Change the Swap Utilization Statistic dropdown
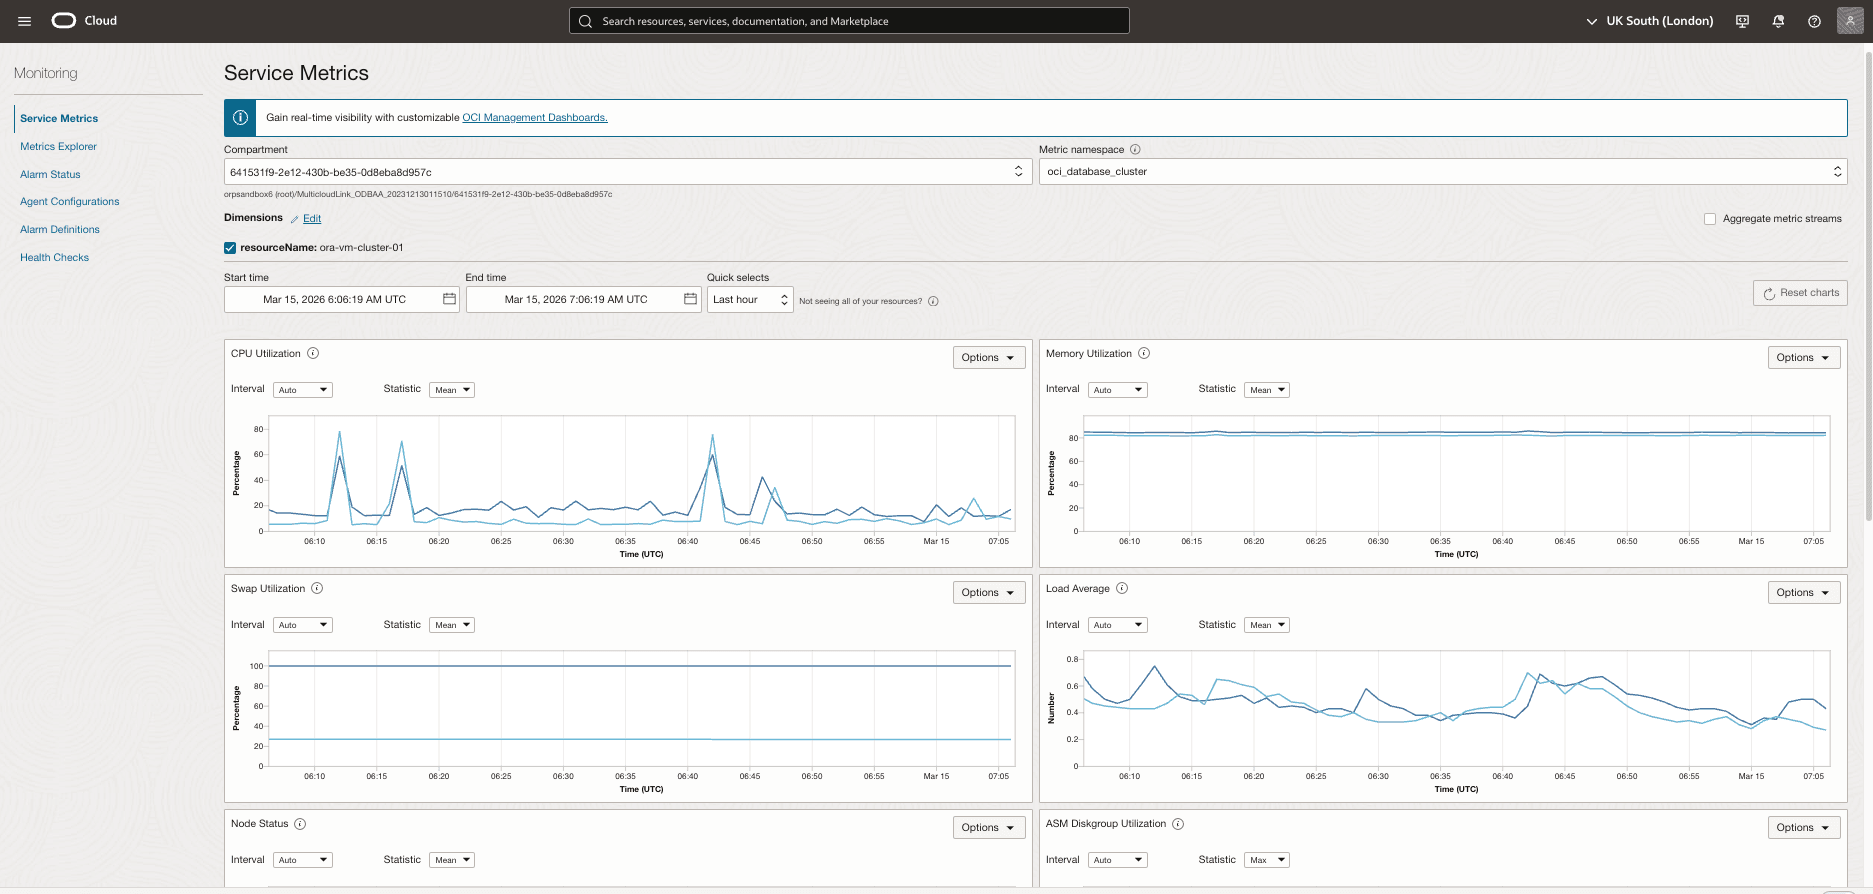The height and width of the screenshot is (894, 1873). pyautogui.click(x=452, y=625)
